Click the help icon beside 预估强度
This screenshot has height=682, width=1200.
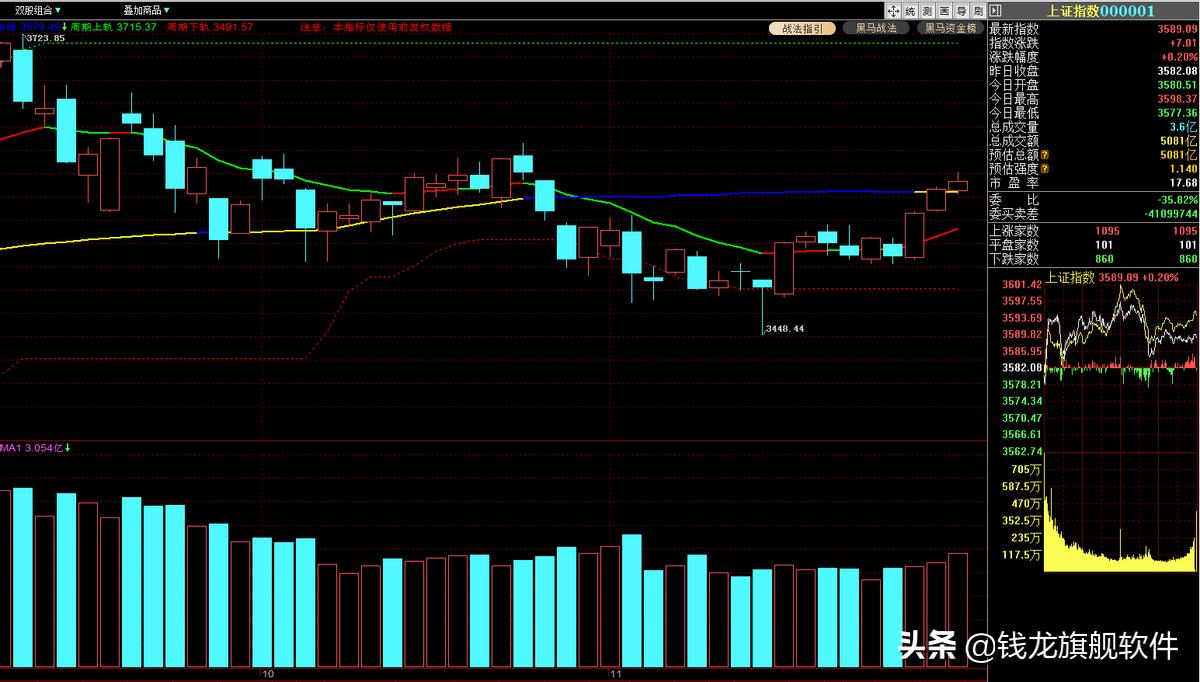1045,170
